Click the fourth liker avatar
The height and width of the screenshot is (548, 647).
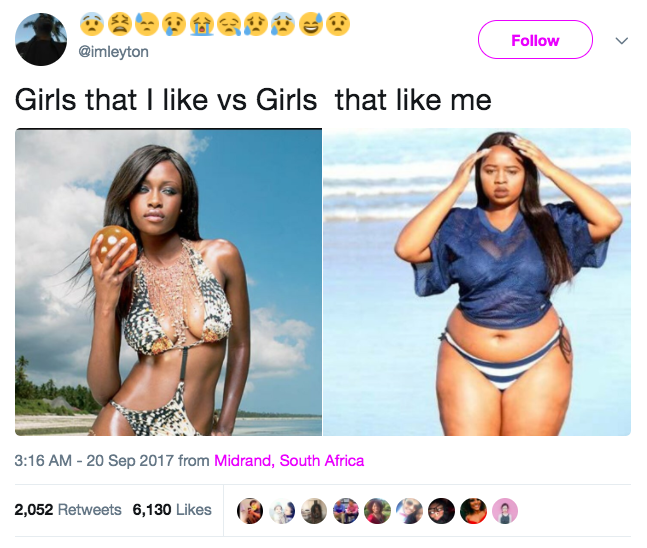[346, 511]
